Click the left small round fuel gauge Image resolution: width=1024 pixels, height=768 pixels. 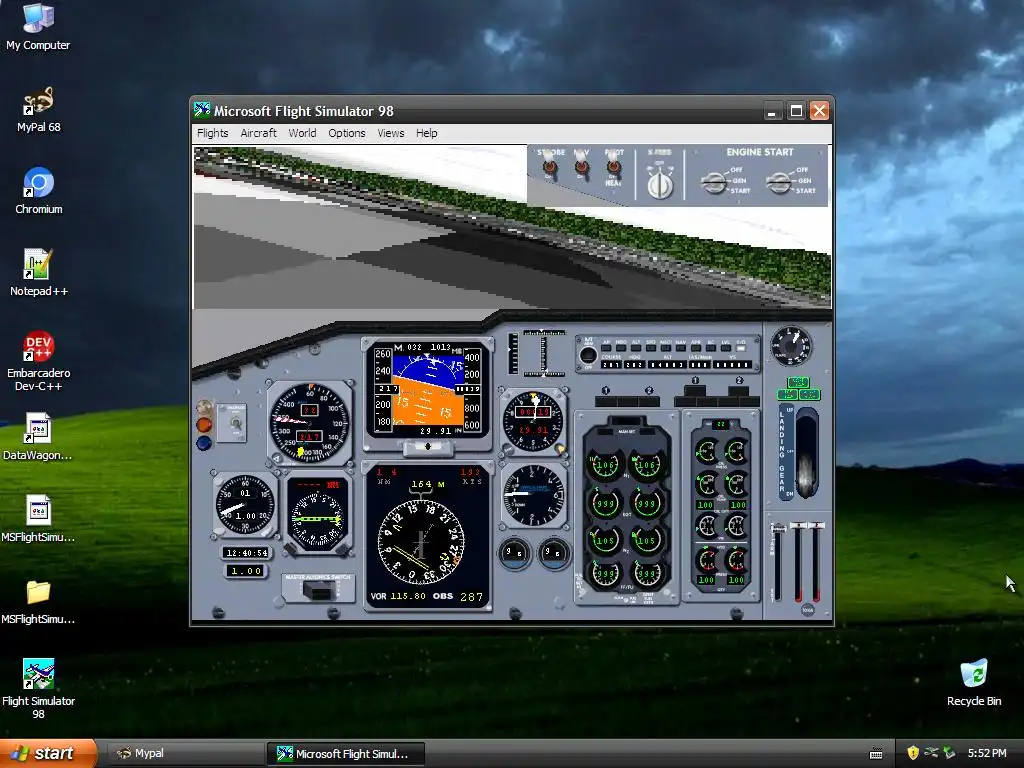(x=513, y=552)
